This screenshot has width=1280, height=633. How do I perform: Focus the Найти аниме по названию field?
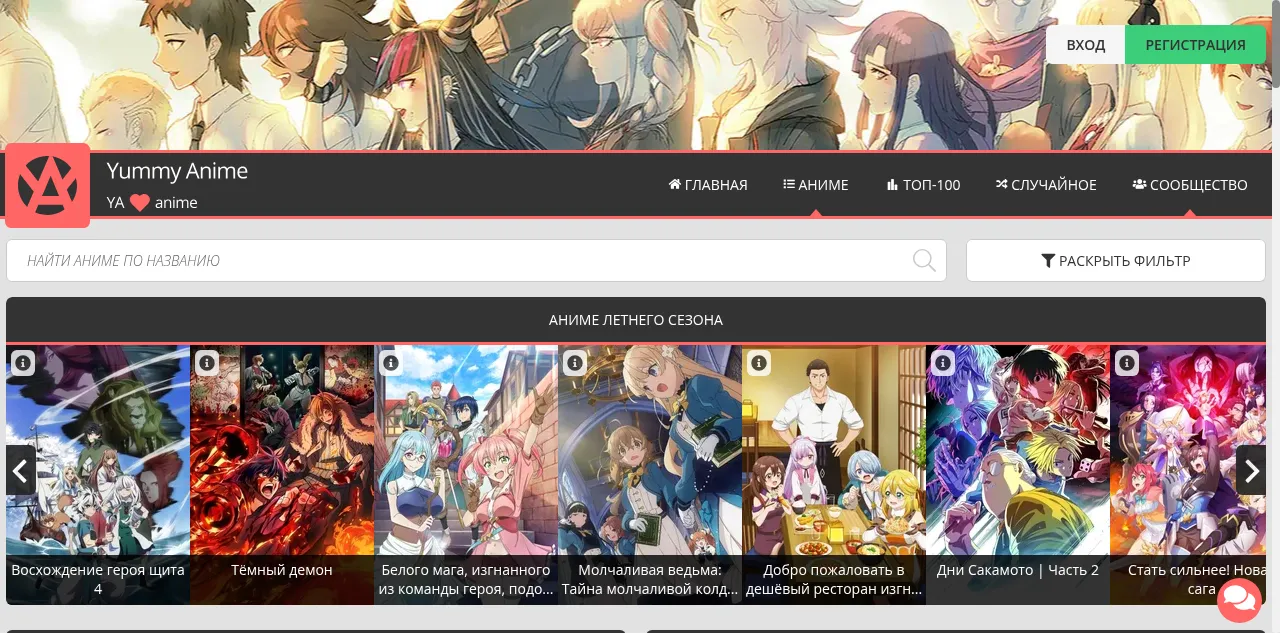click(476, 261)
